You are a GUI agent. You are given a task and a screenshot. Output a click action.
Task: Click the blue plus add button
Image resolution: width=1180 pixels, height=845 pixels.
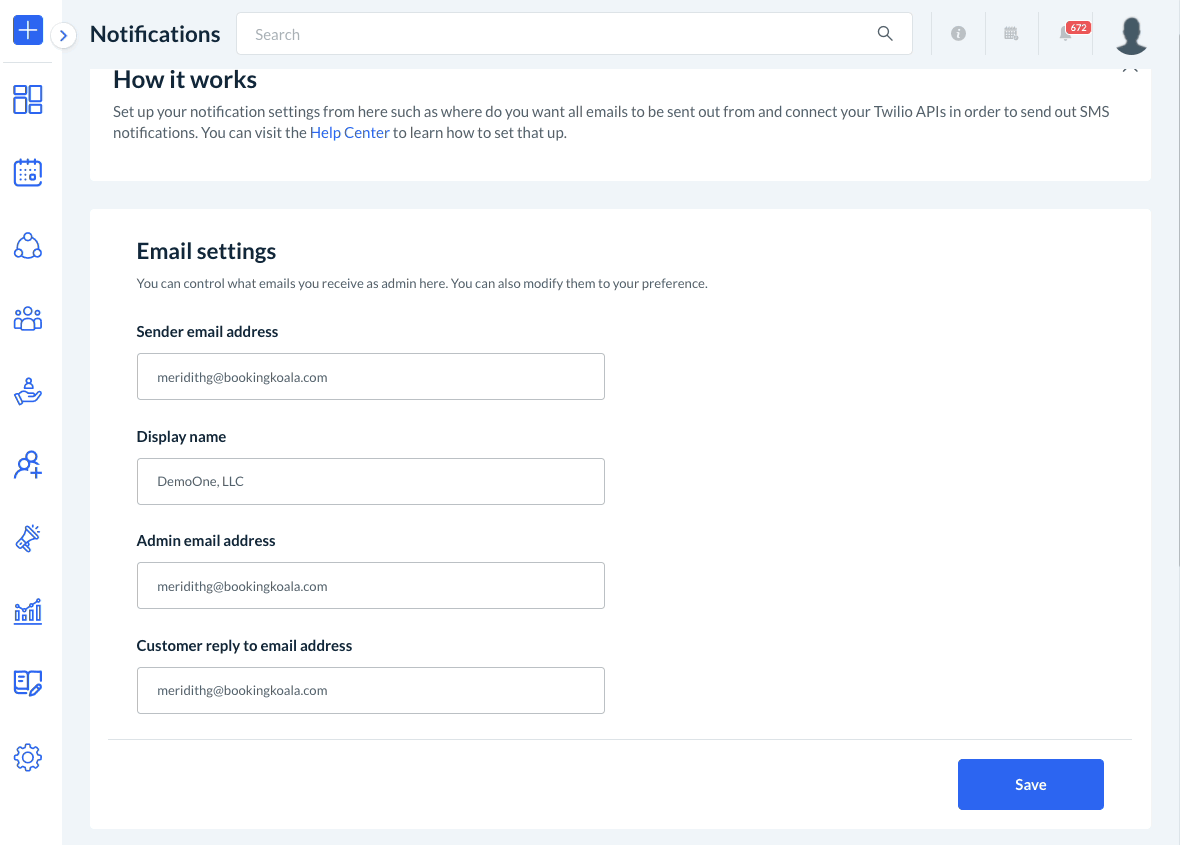[28, 31]
